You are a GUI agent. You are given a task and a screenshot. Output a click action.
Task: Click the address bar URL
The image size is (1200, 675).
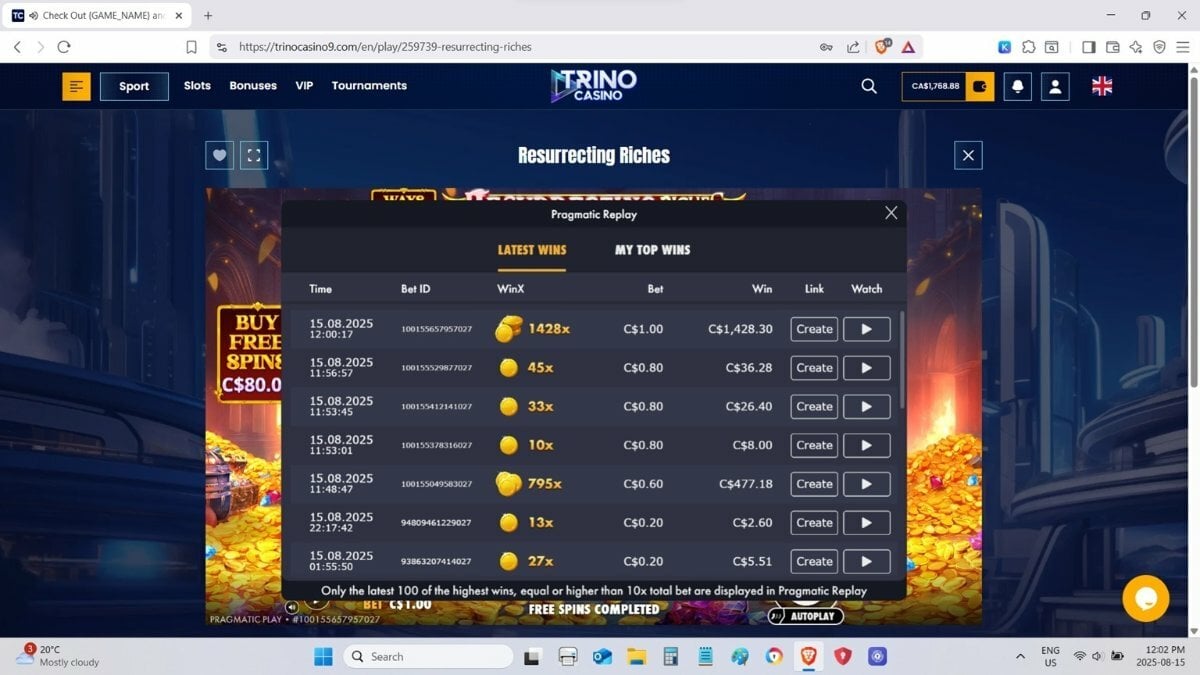pyautogui.click(x=386, y=47)
